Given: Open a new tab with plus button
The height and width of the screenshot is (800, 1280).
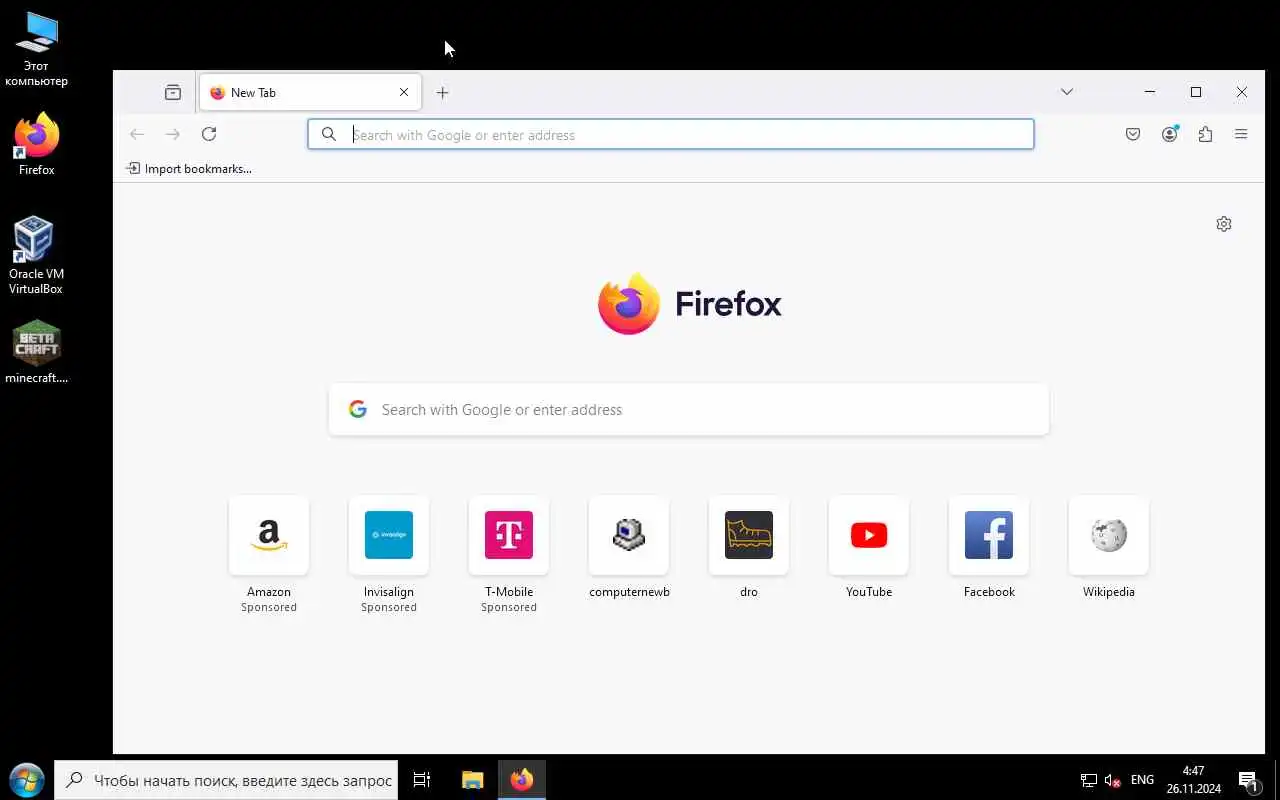Looking at the screenshot, I should pyautogui.click(x=442, y=92).
